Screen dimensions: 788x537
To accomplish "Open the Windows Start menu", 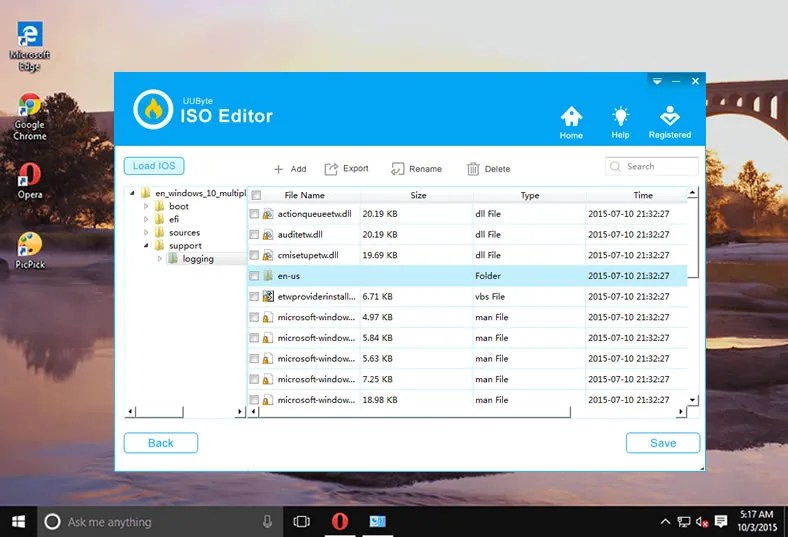I will [18, 521].
